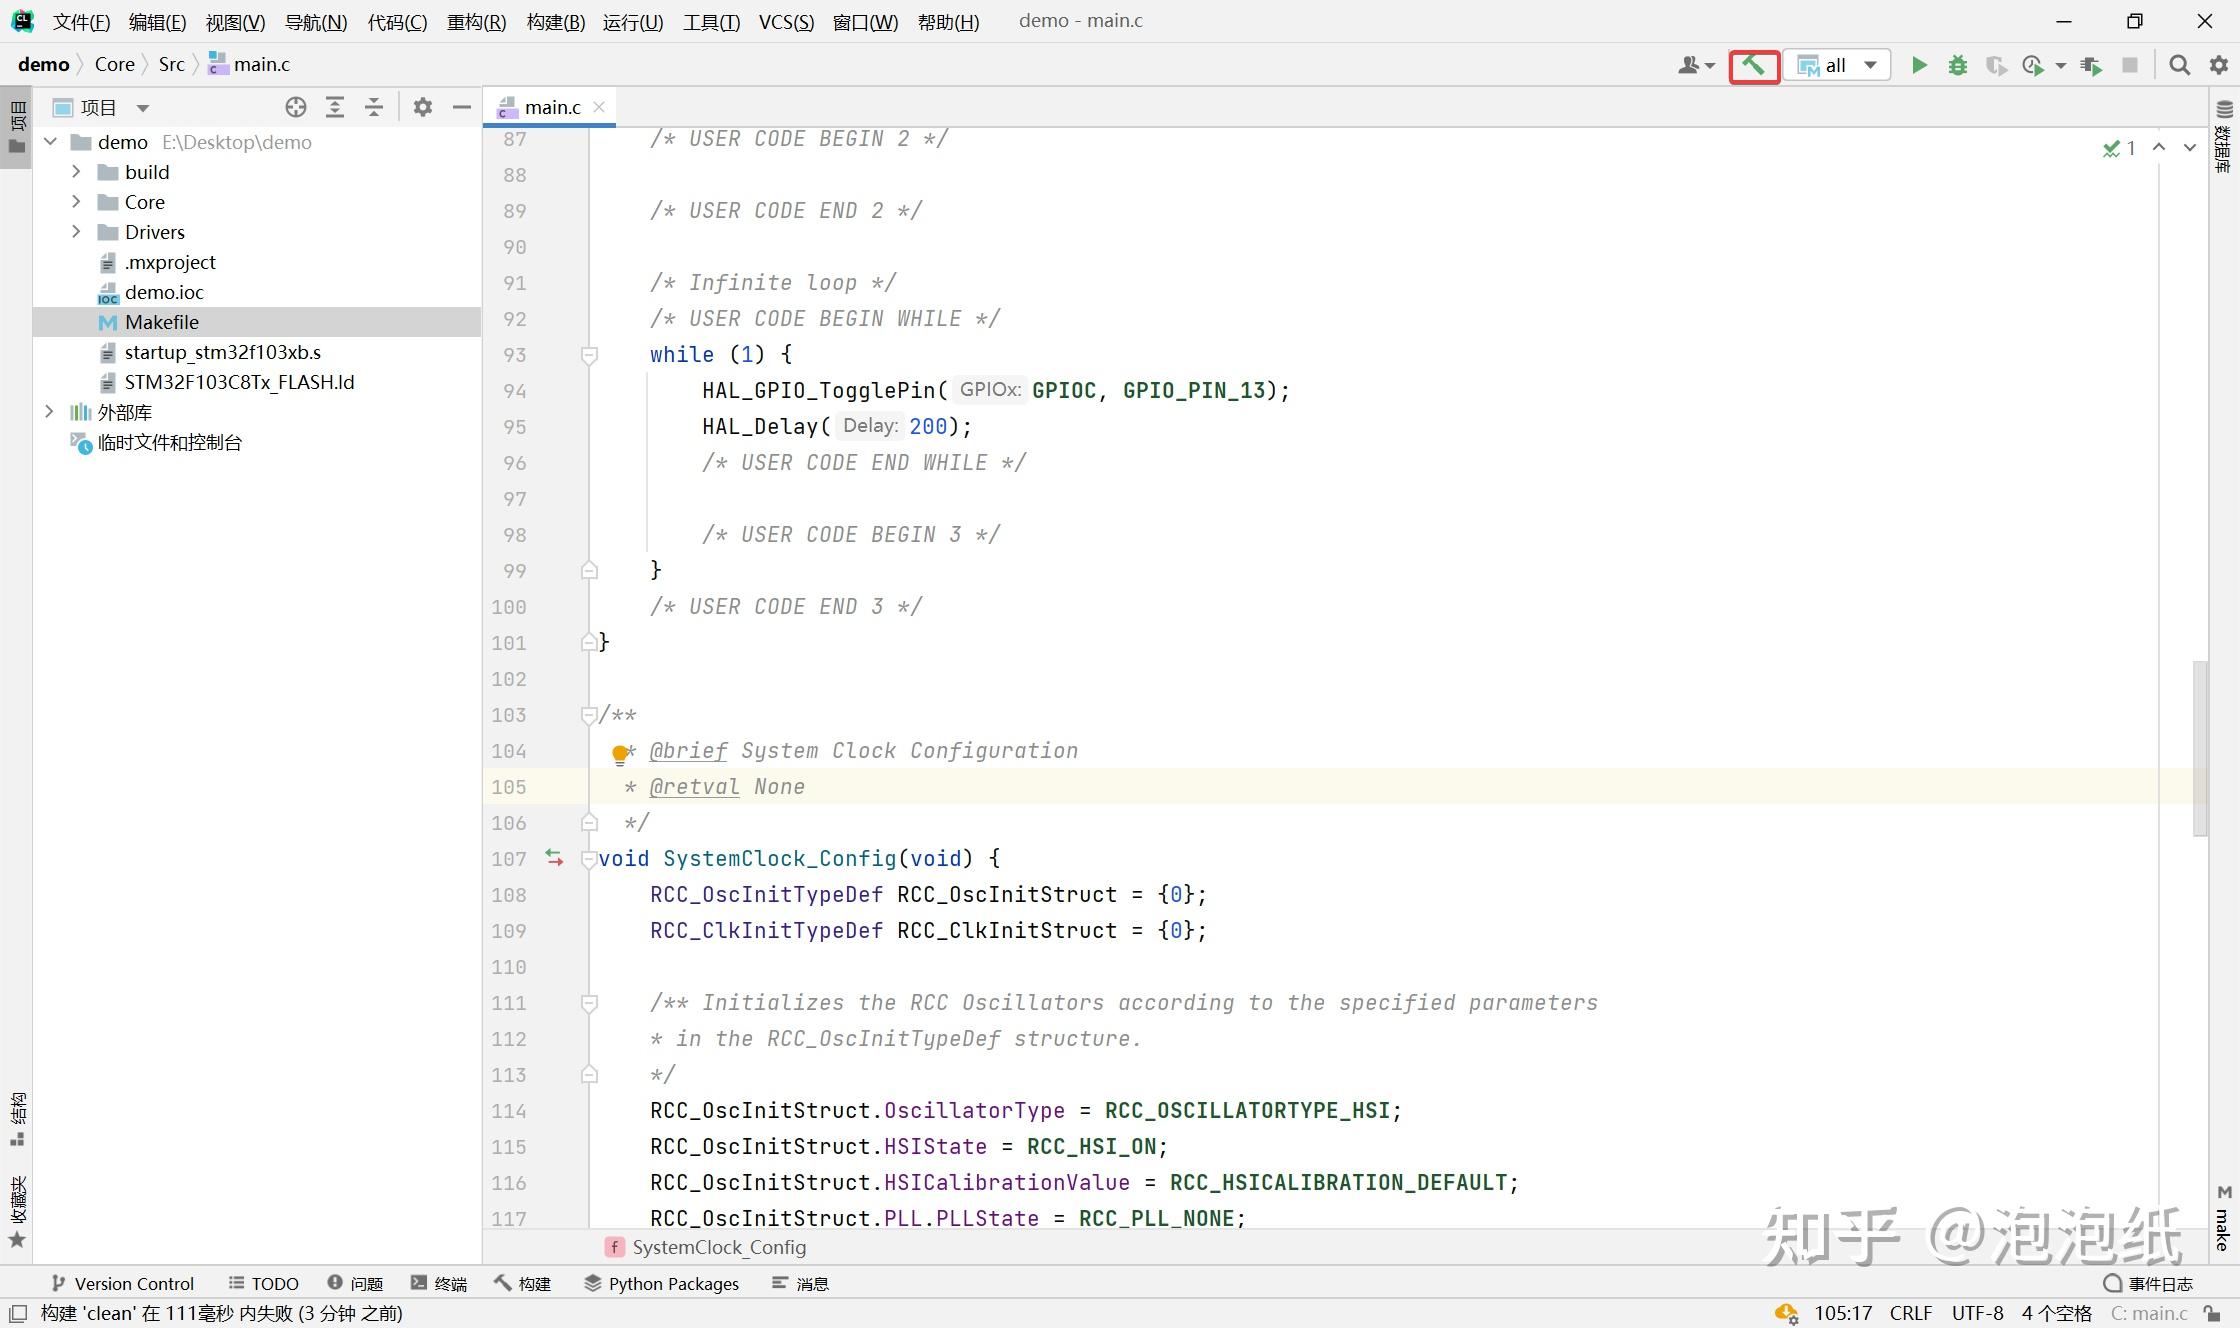Open the TODO tool window
The image size is (2240, 1328).
(x=263, y=1283)
